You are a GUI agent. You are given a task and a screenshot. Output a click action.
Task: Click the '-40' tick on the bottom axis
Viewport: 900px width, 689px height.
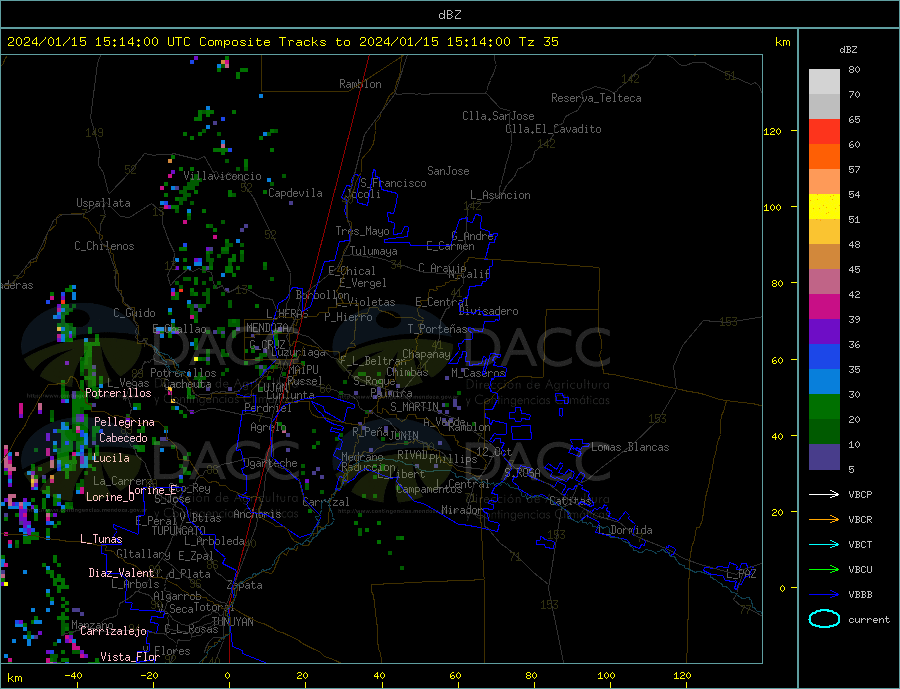(x=73, y=676)
